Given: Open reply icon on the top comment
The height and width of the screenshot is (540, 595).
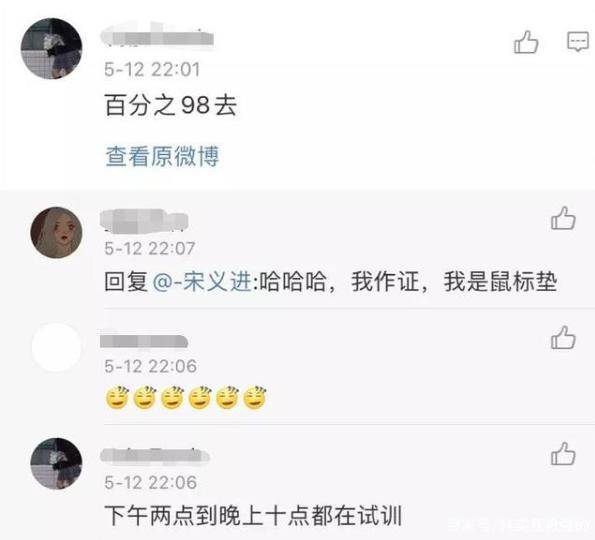Looking at the screenshot, I should tap(578, 41).
